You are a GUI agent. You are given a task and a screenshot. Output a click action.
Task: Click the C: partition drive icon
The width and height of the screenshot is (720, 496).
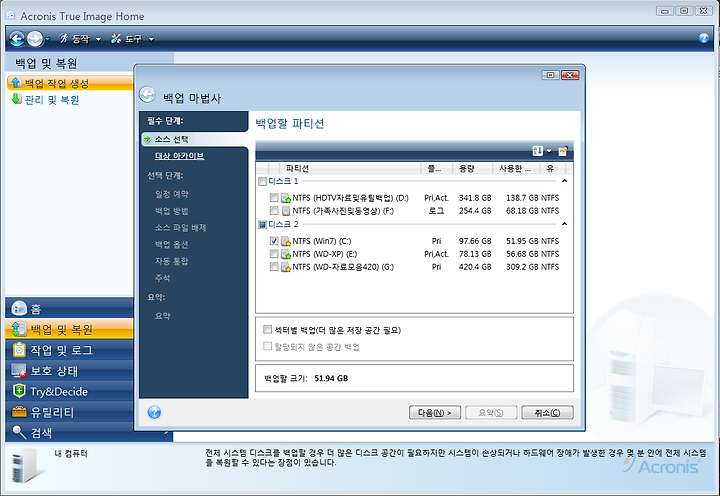pyautogui.click(x=286, y=241)
